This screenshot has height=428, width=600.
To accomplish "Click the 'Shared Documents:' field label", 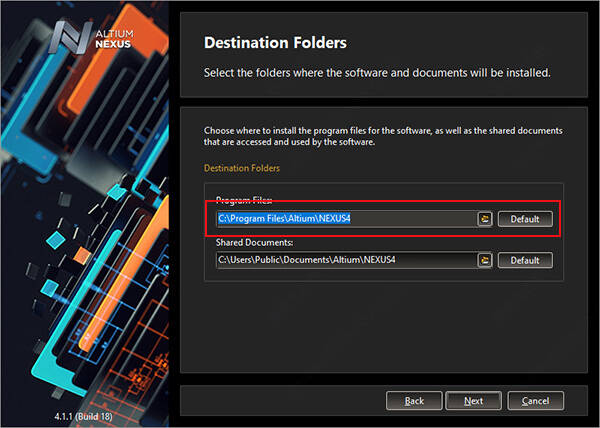I will [253, 243].
